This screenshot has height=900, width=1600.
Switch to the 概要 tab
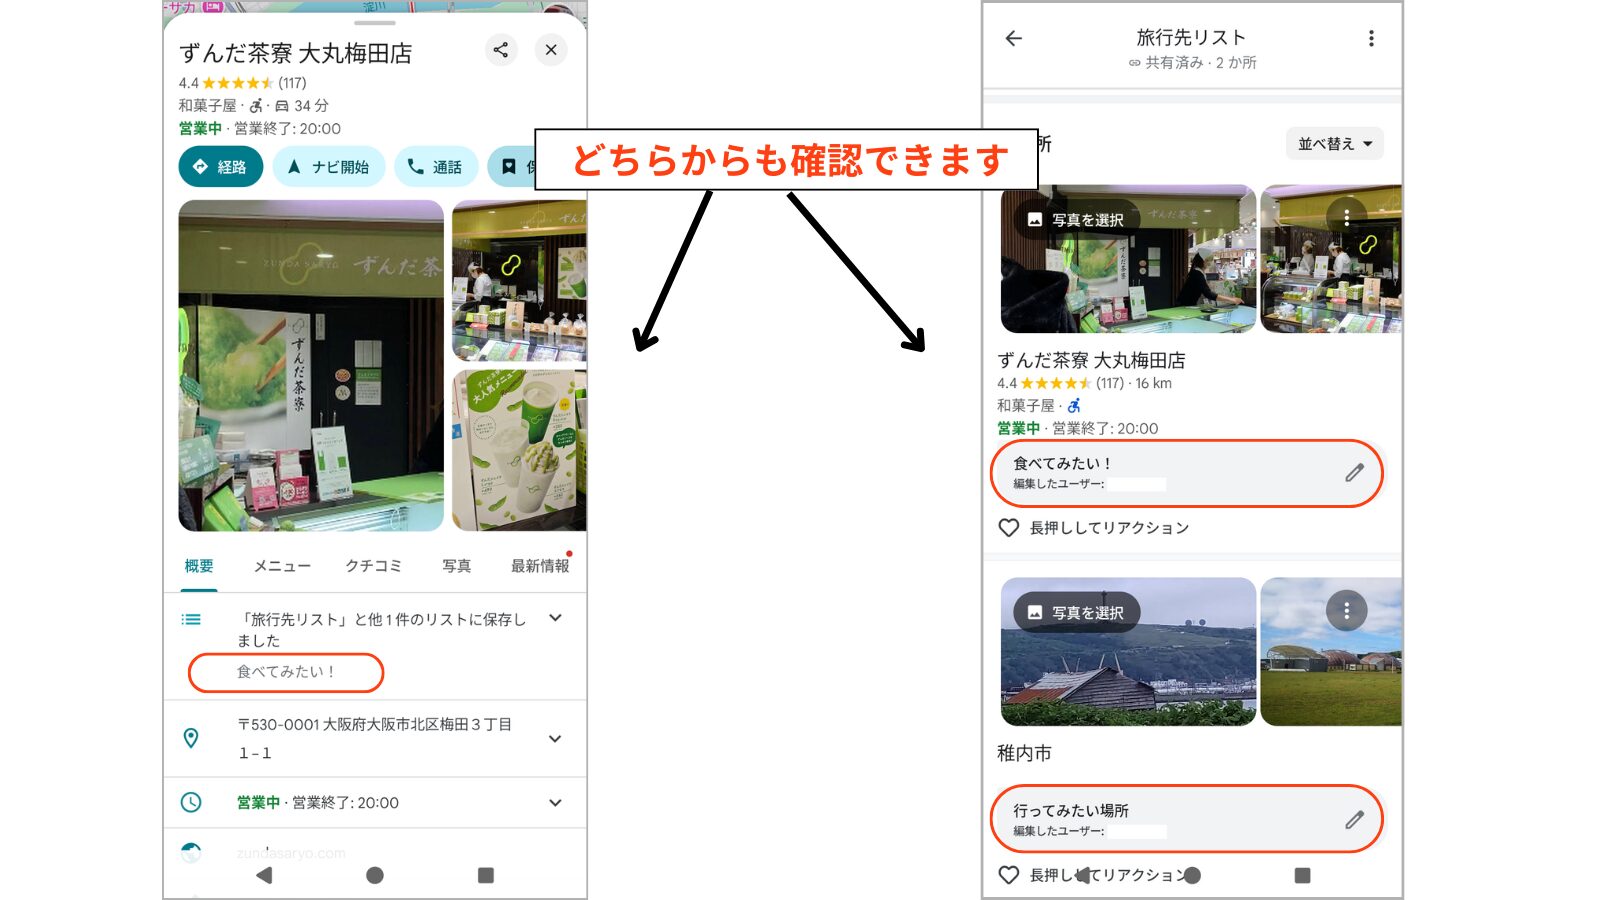click(x=199, y=566)
